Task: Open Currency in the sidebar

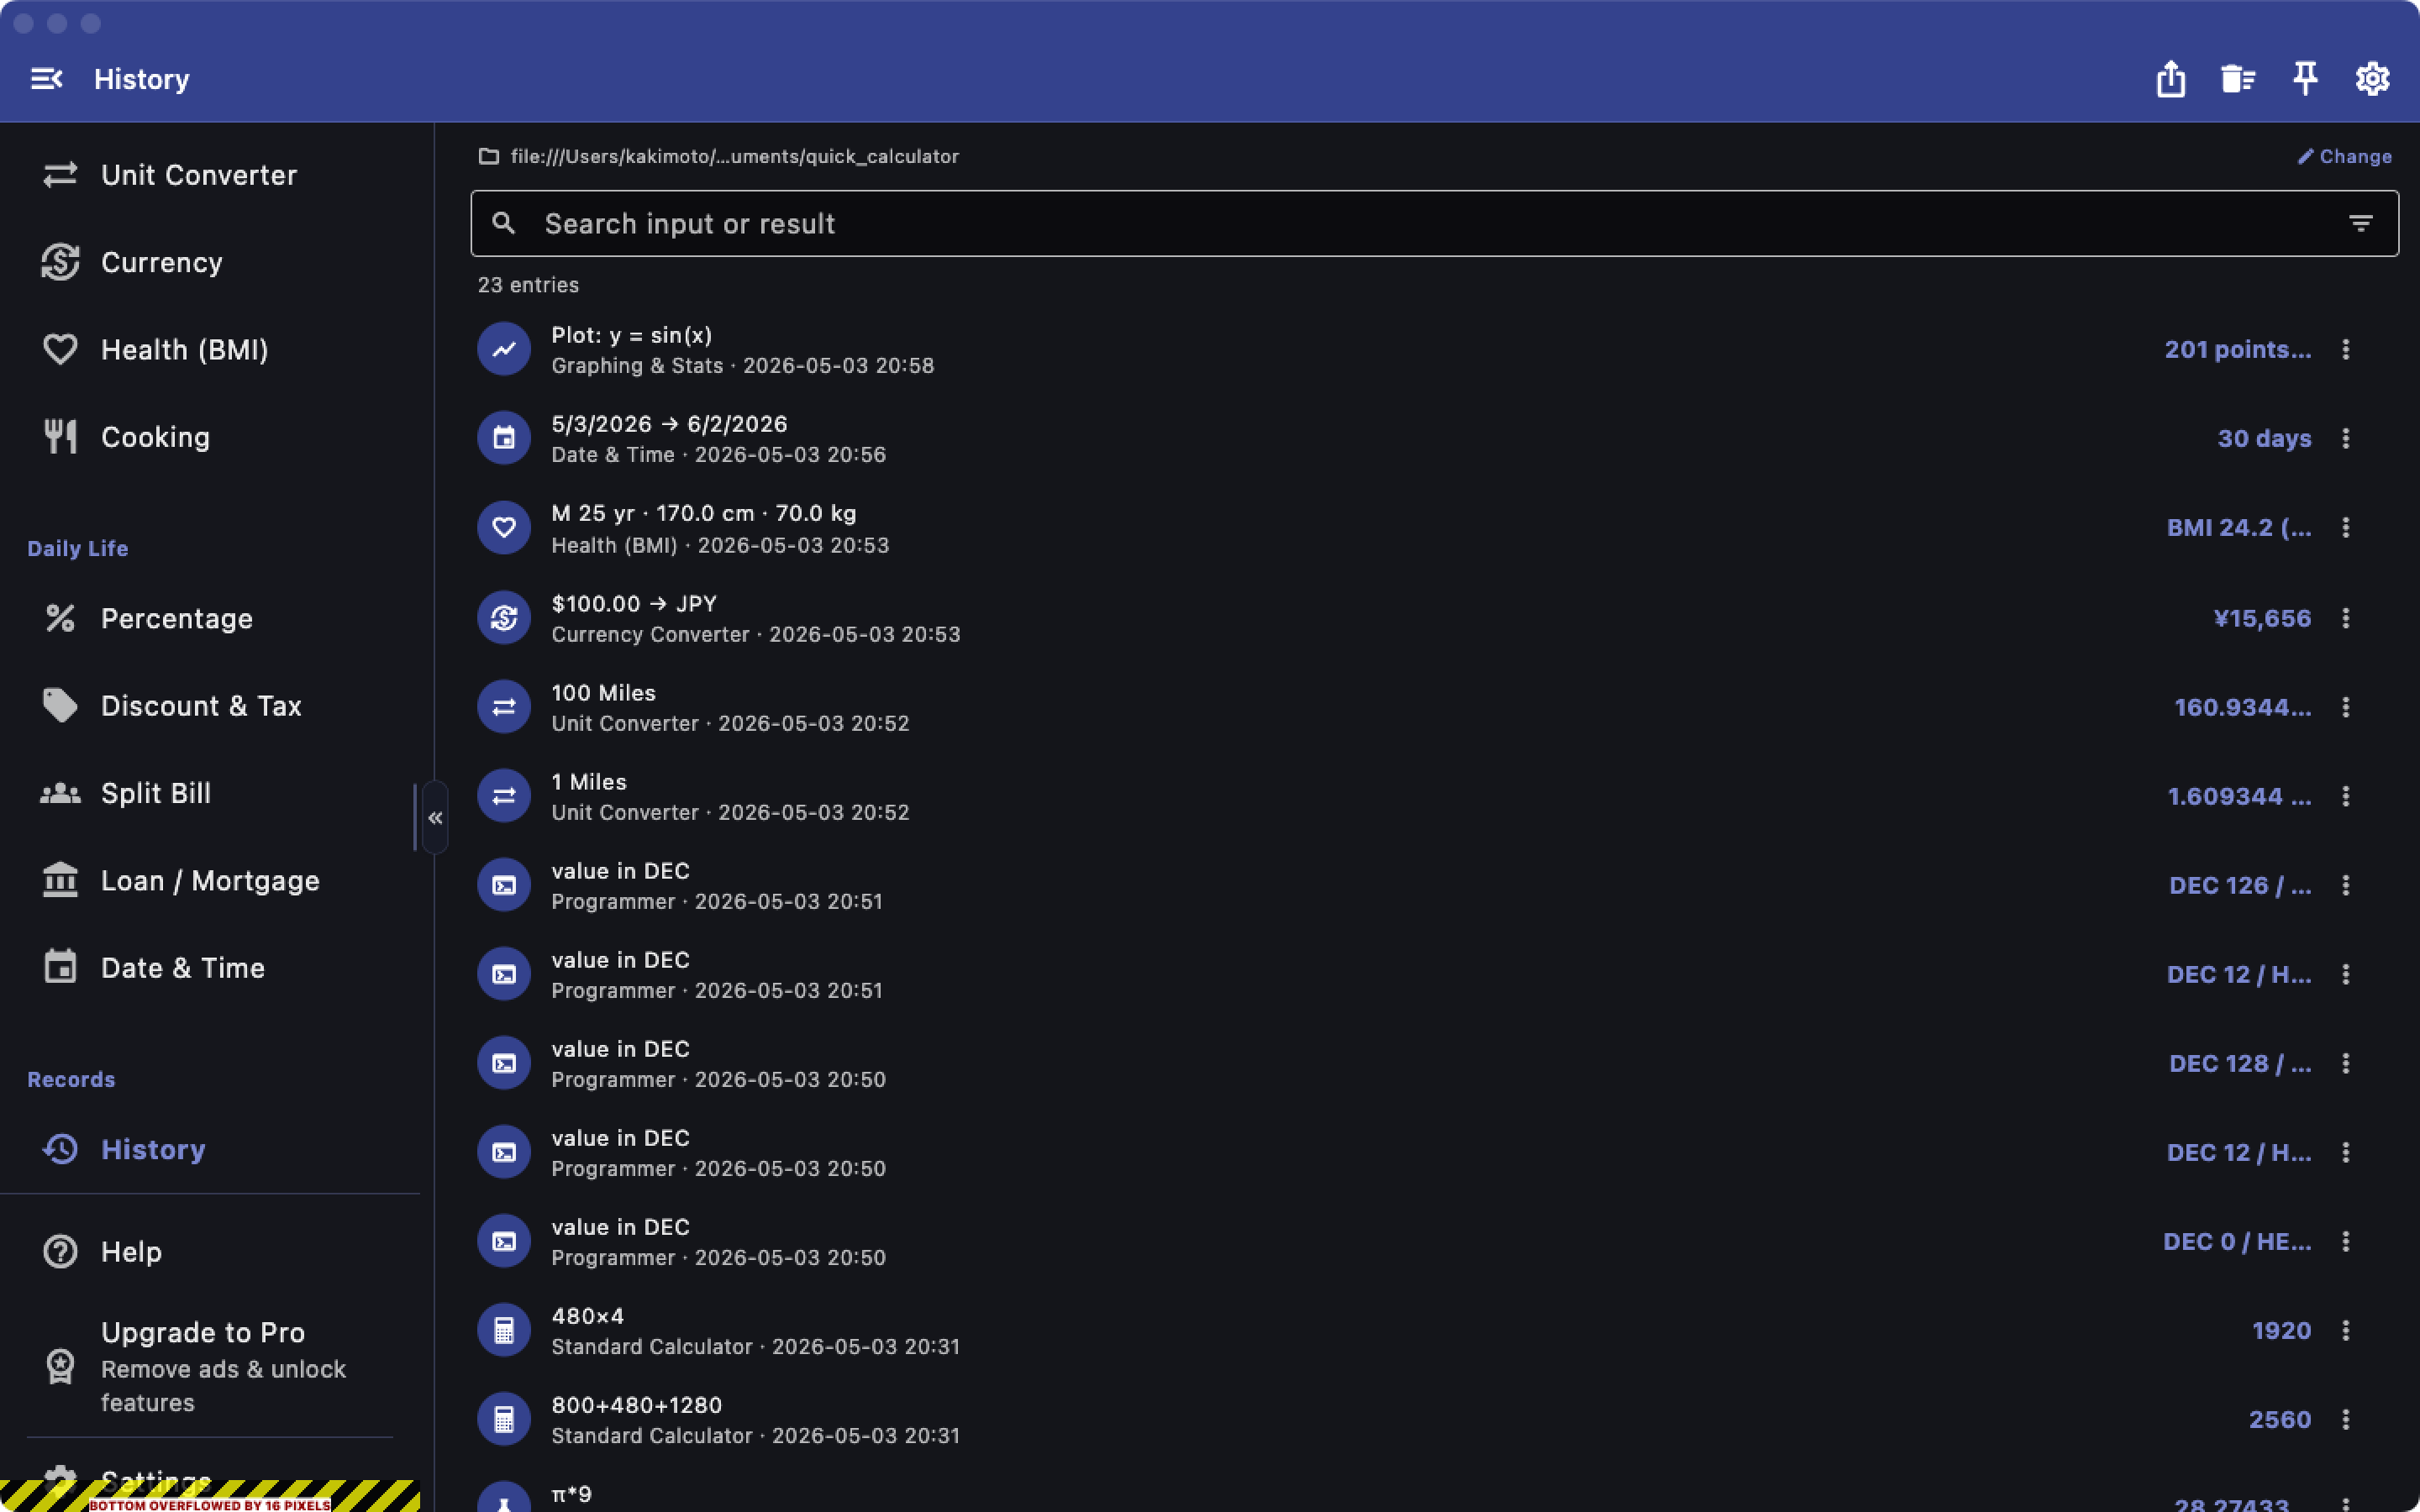Action: 210,262
